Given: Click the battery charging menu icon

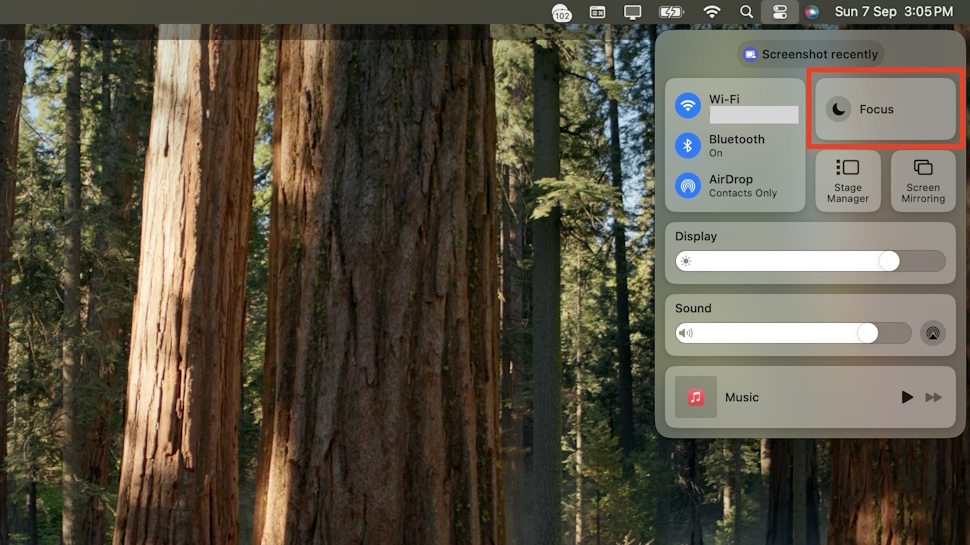Looking at the screenshot, I should pyautogui.click(x=671, y=12).
